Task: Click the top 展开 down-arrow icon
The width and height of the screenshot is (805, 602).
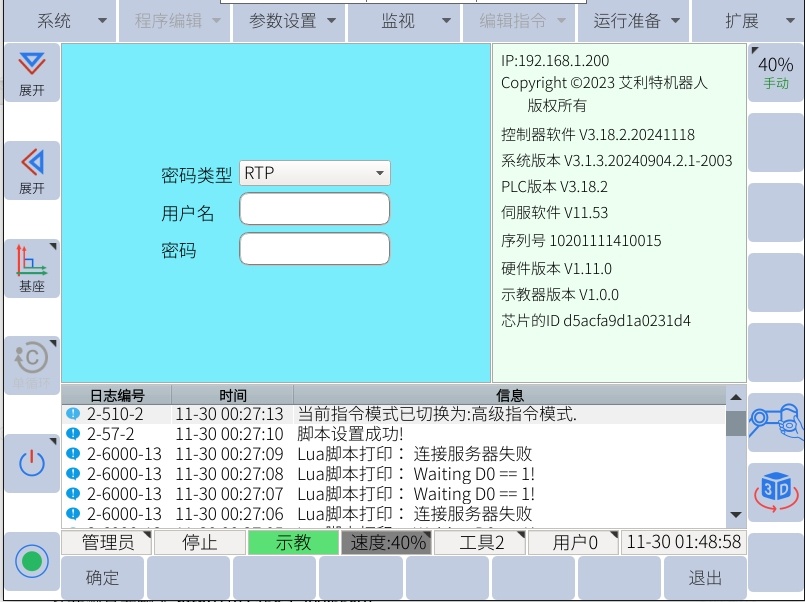Action: click(32, 73)
